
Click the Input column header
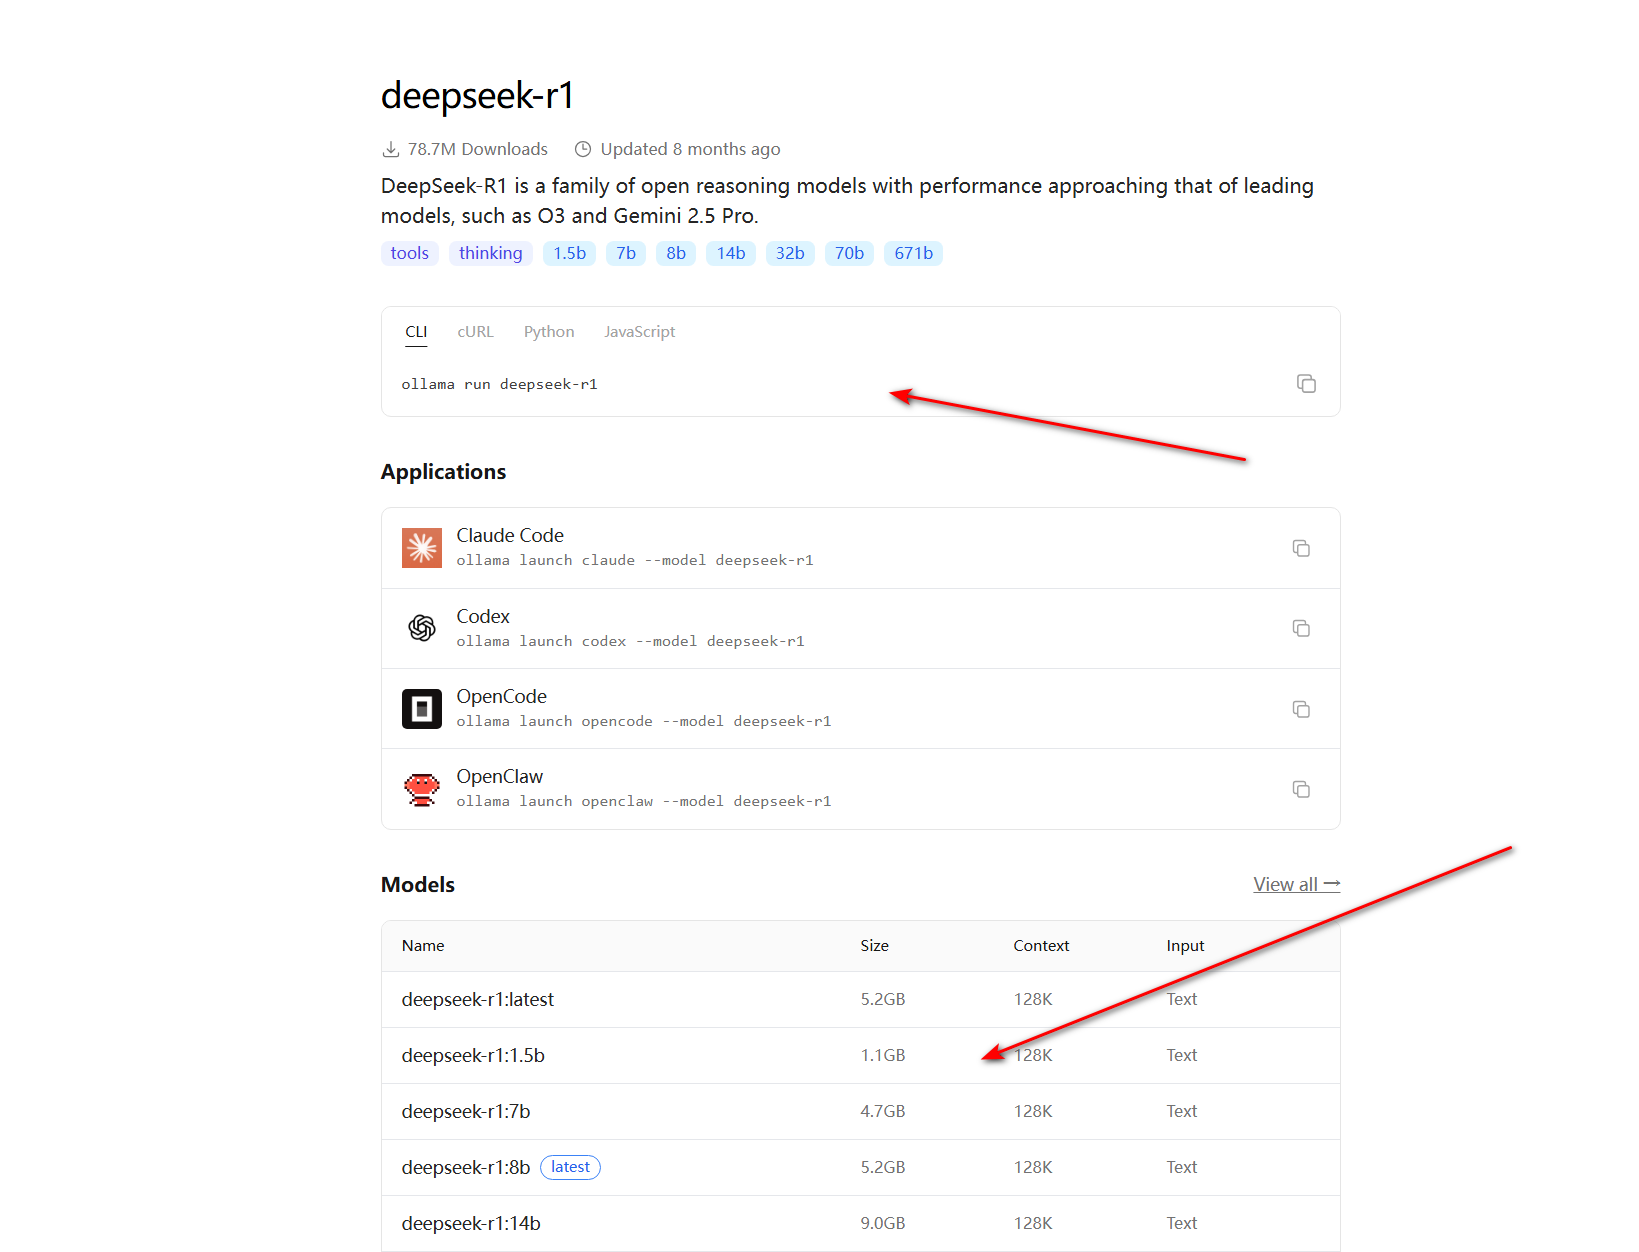1185,946
